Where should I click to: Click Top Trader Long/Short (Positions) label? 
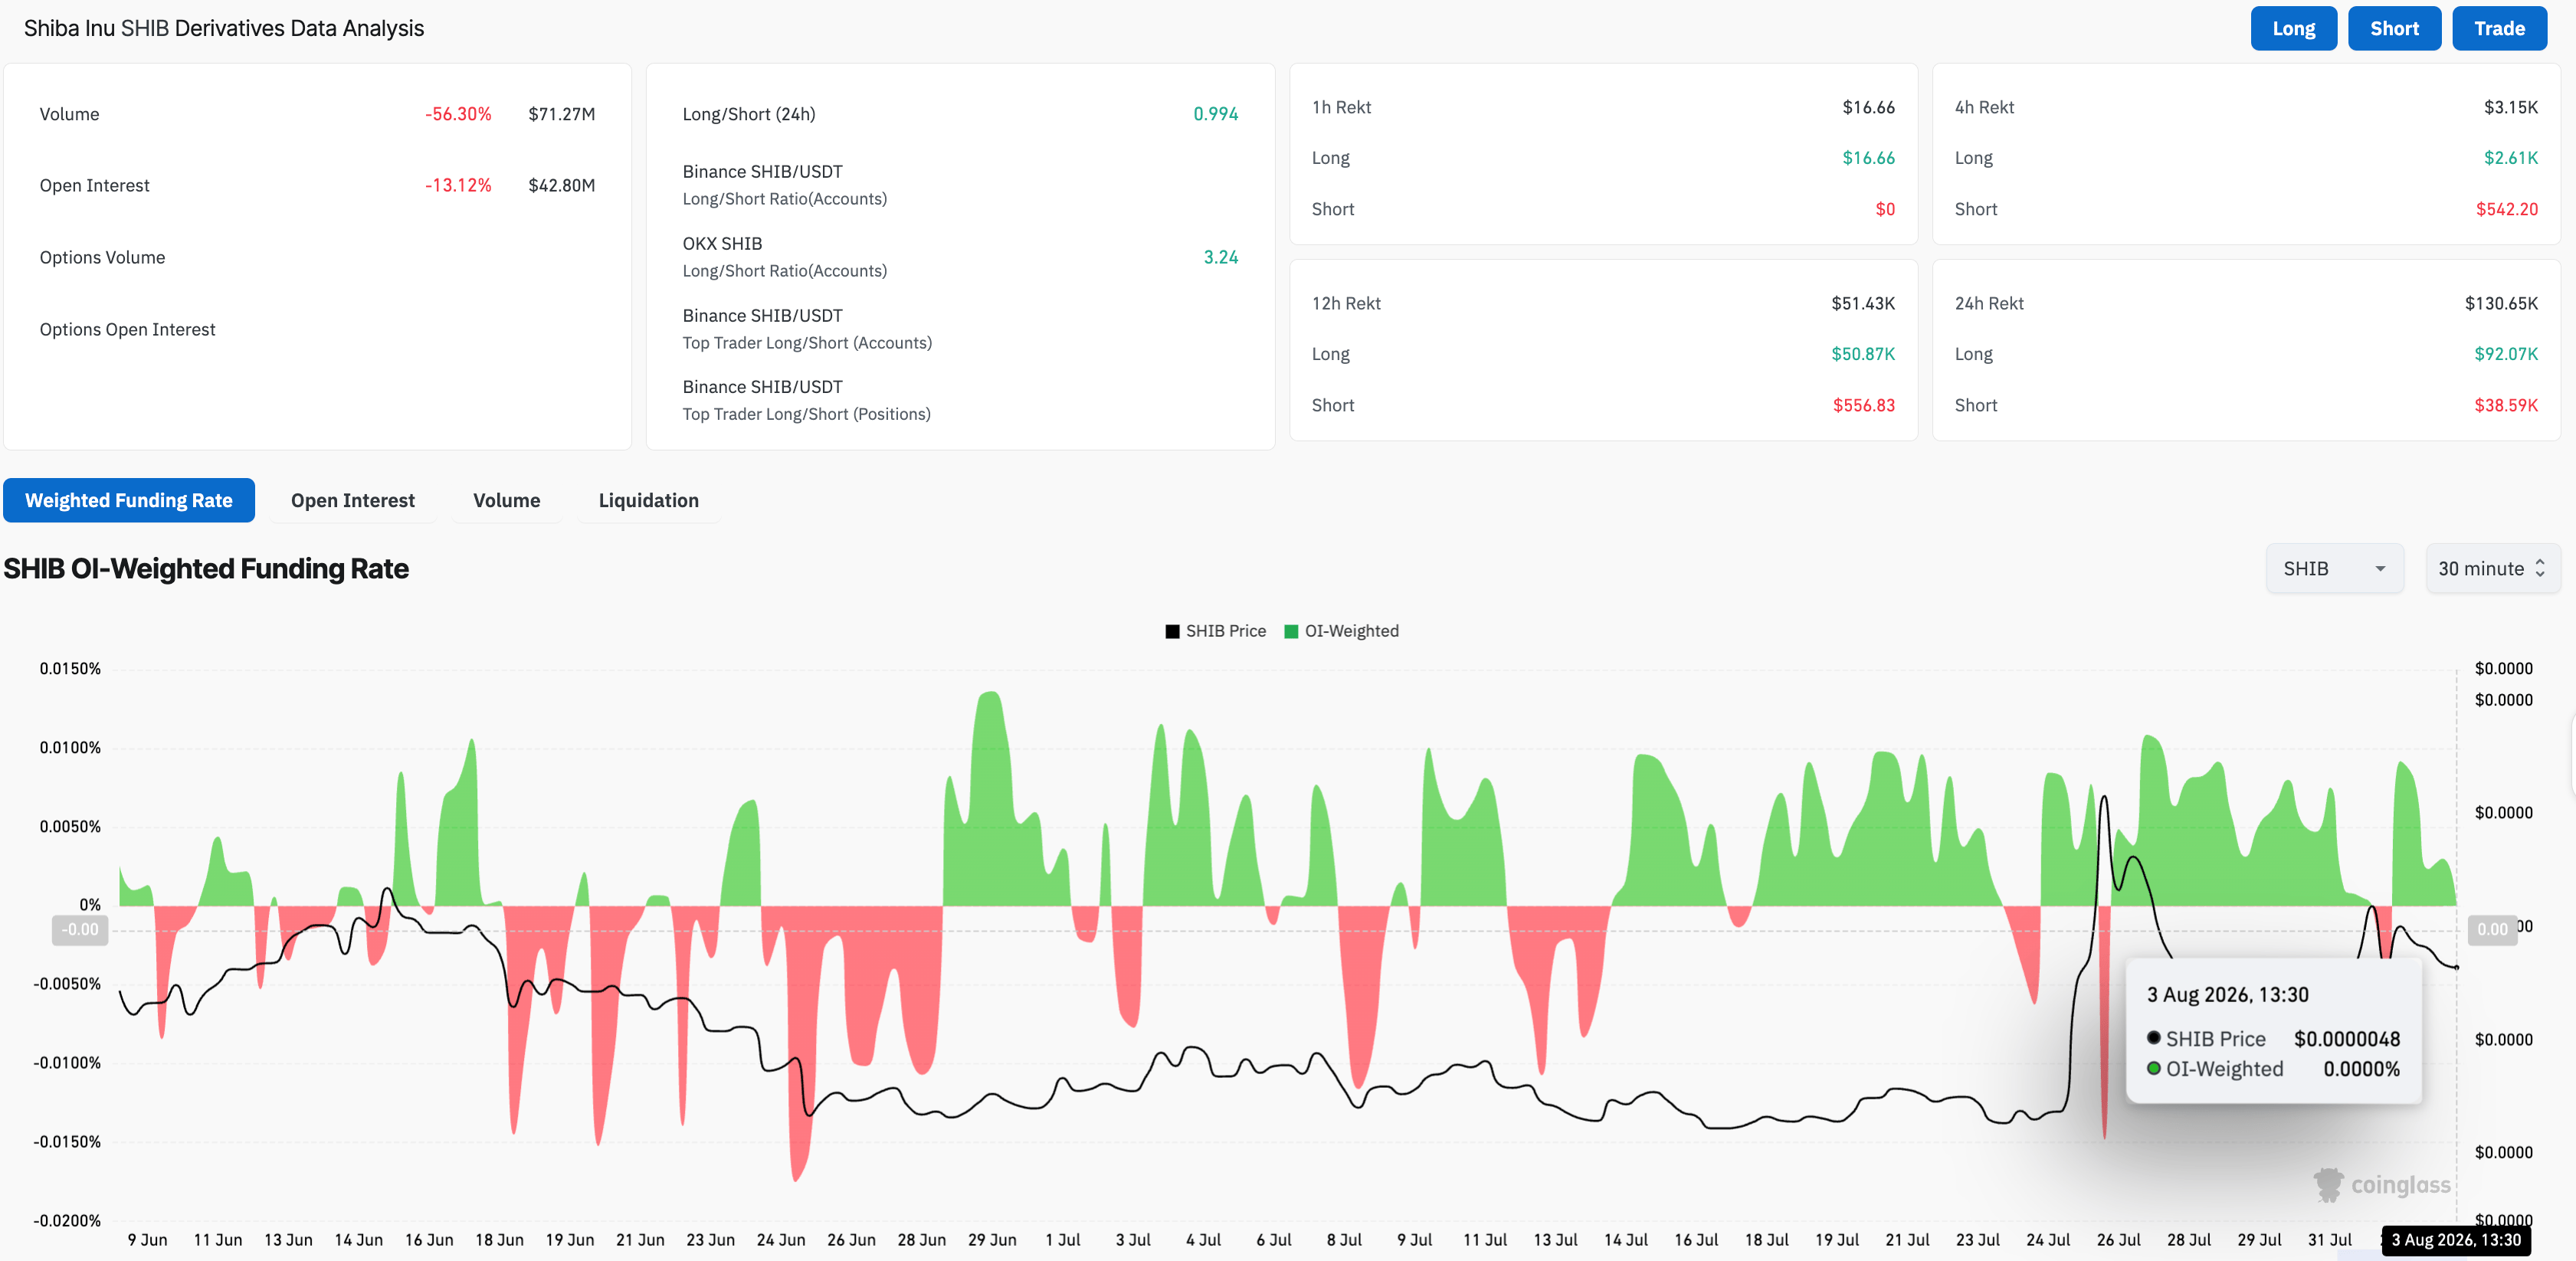pos(806,414)
